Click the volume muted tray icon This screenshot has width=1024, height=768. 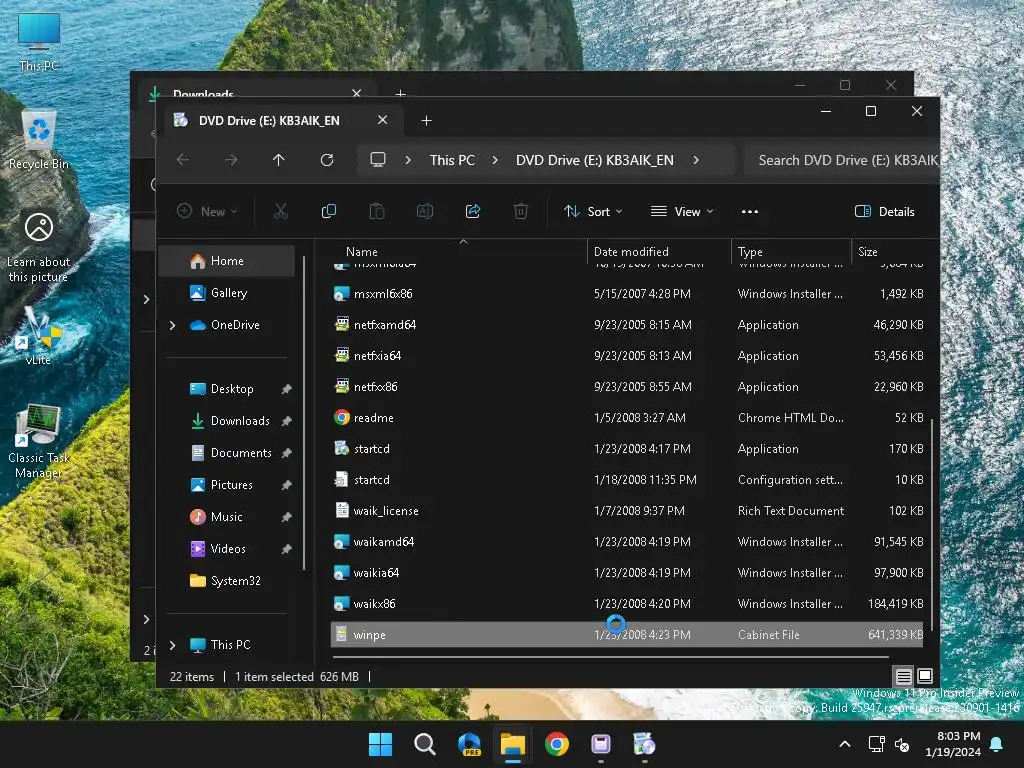point(902,744)
